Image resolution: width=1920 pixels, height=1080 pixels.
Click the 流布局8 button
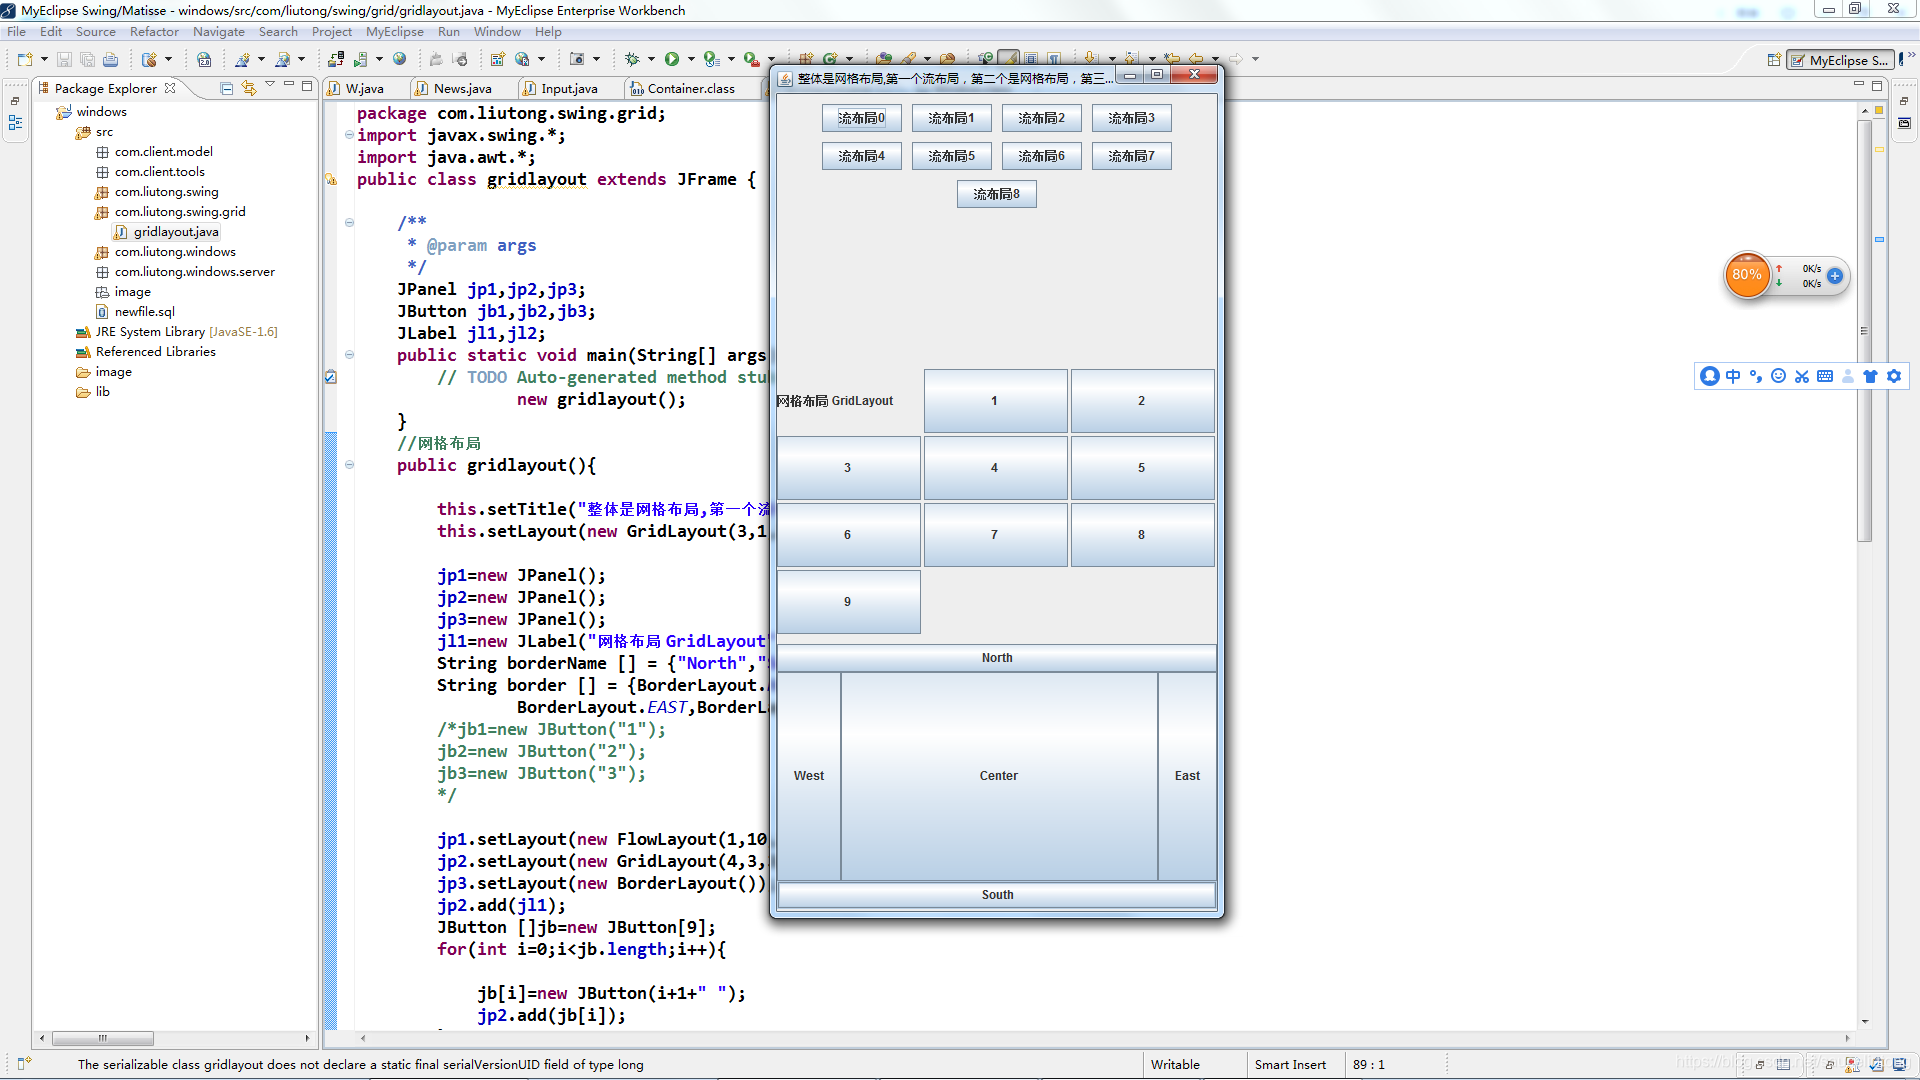tap(996, 194)
